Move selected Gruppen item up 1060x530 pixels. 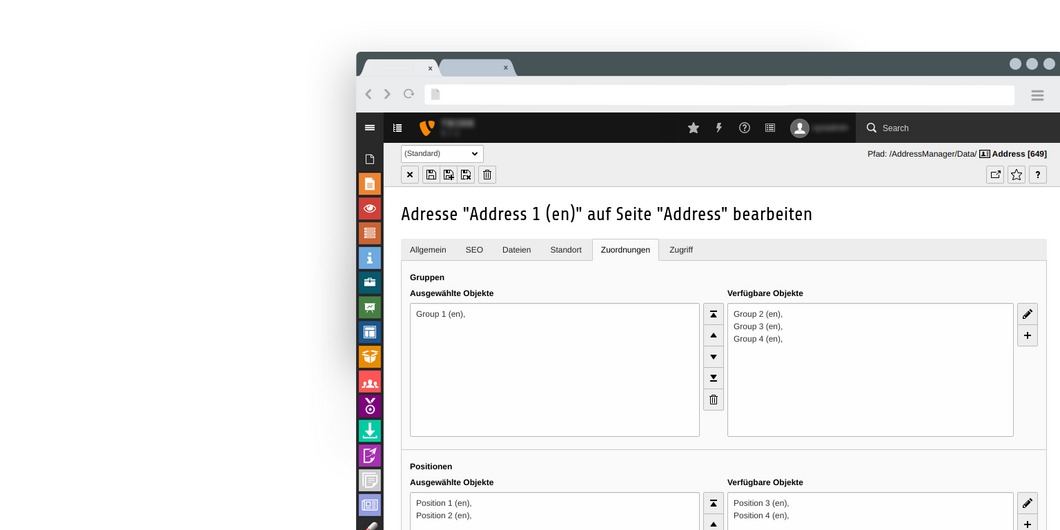pos(713,335)
